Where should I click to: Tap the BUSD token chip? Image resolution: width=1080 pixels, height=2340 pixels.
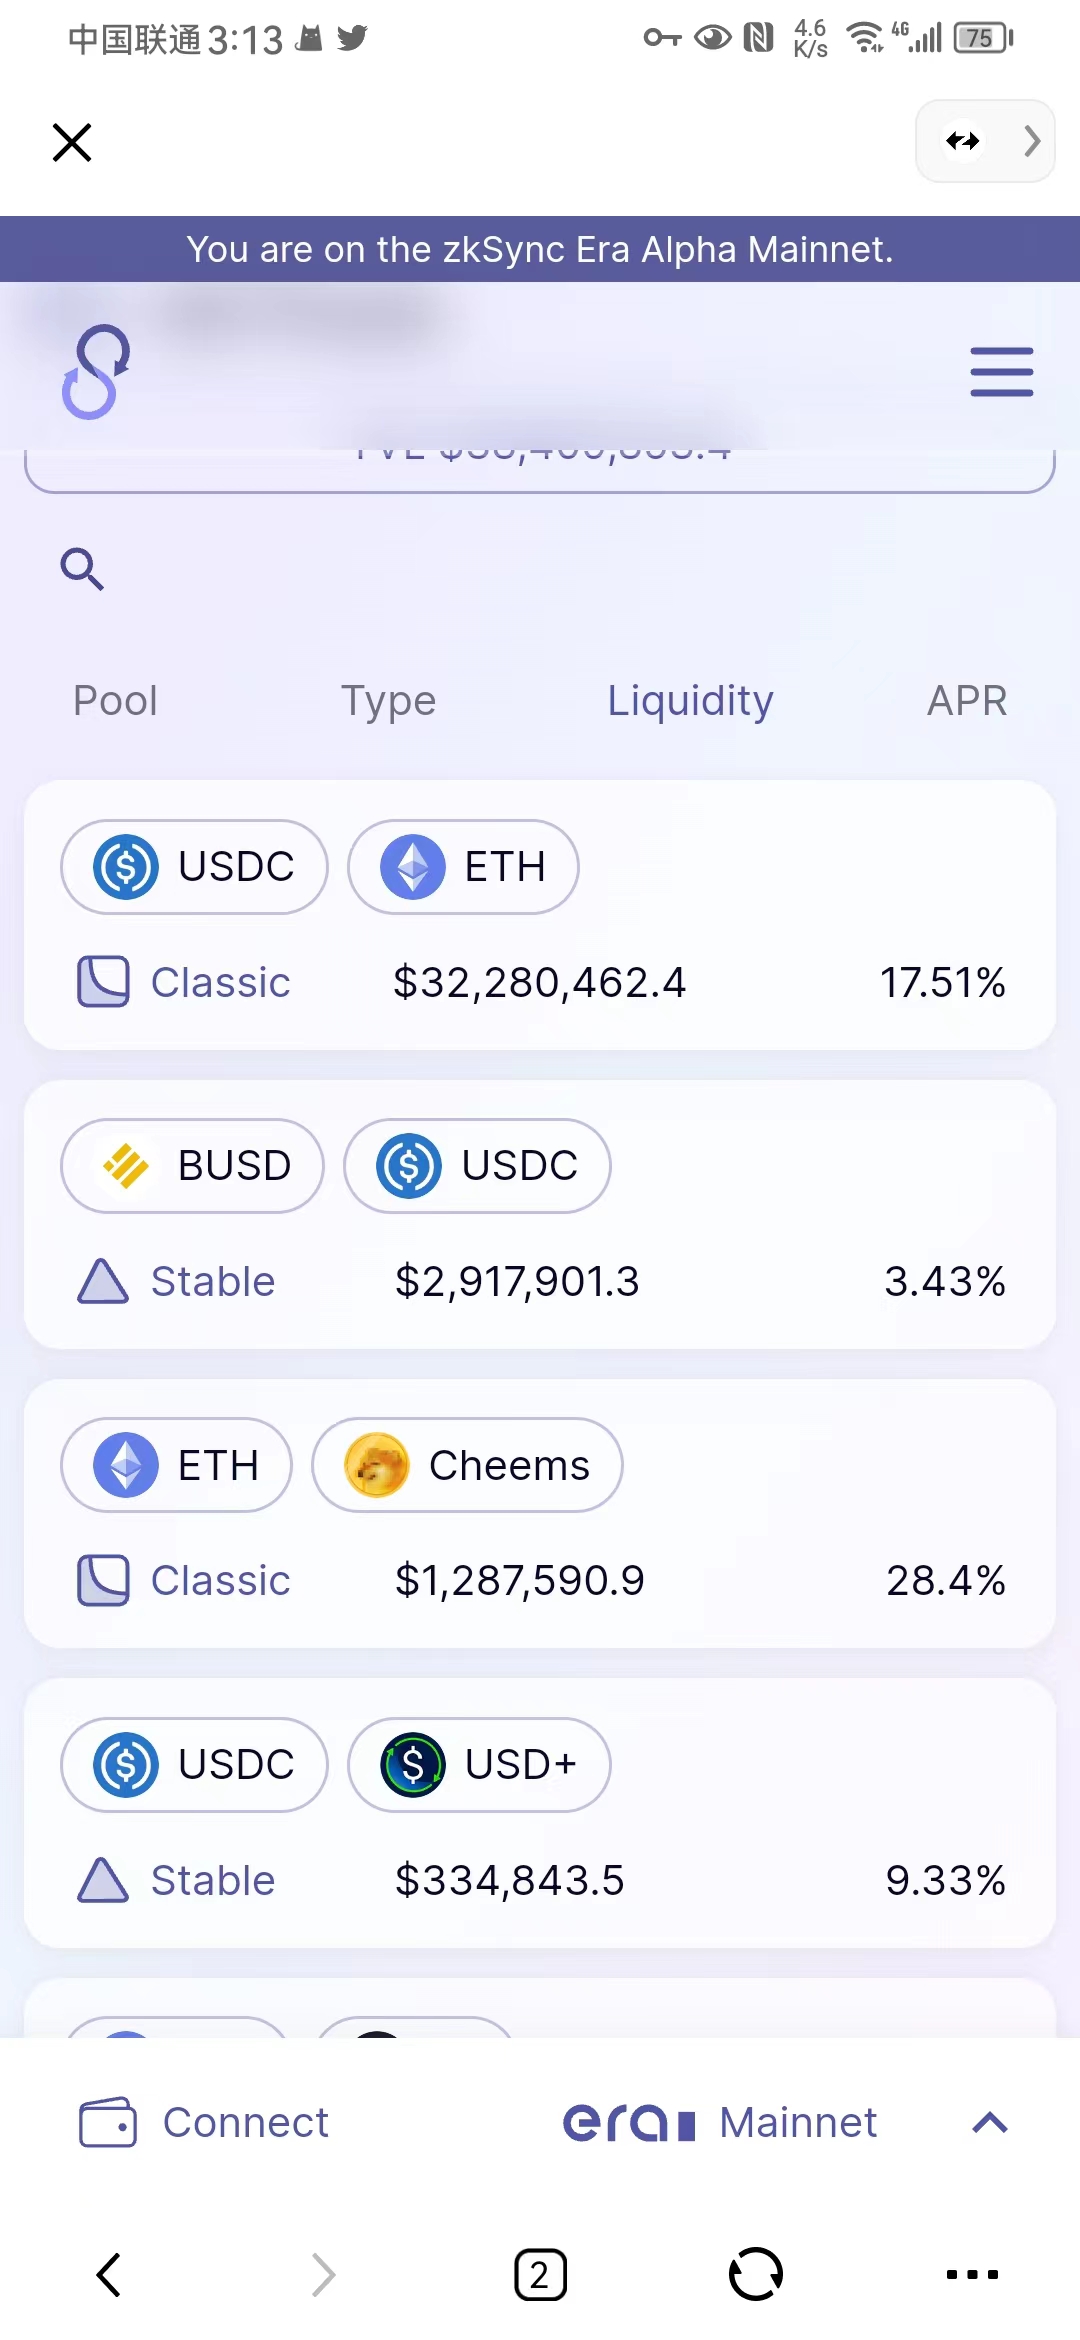[x=192, y=1166]
